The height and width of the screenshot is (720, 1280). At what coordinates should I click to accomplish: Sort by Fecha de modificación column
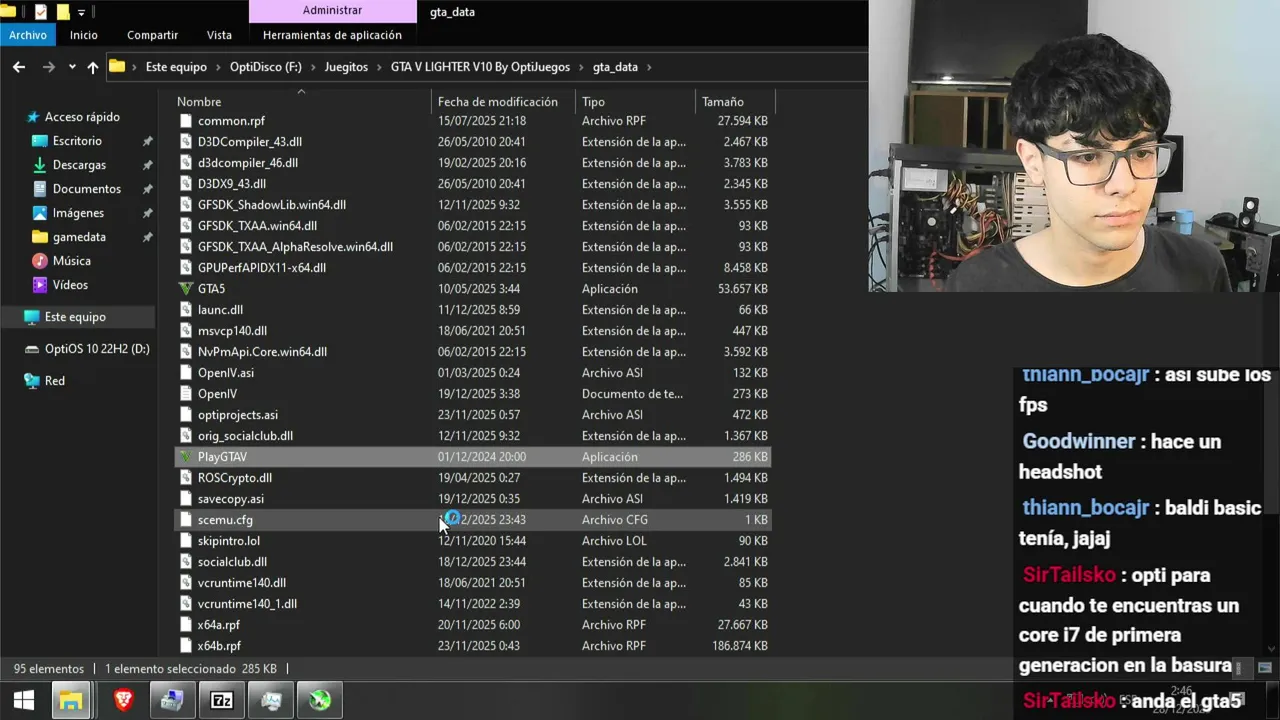coord(497,102)
